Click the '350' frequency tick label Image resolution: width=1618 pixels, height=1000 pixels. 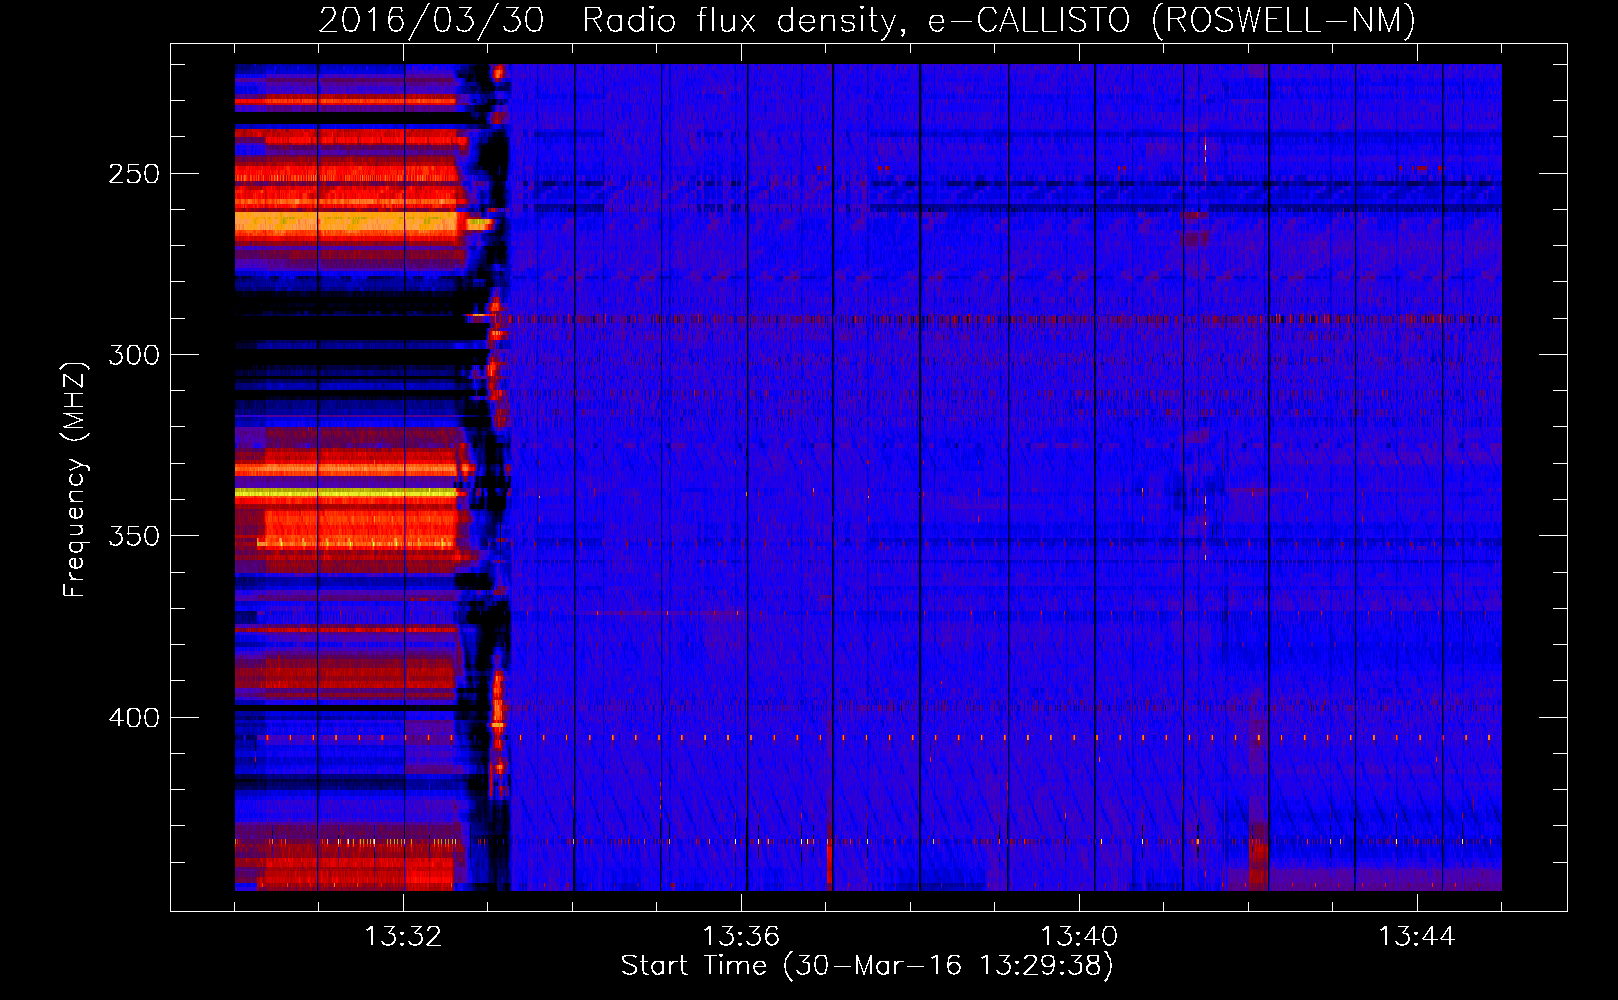[x=134, y=537]
